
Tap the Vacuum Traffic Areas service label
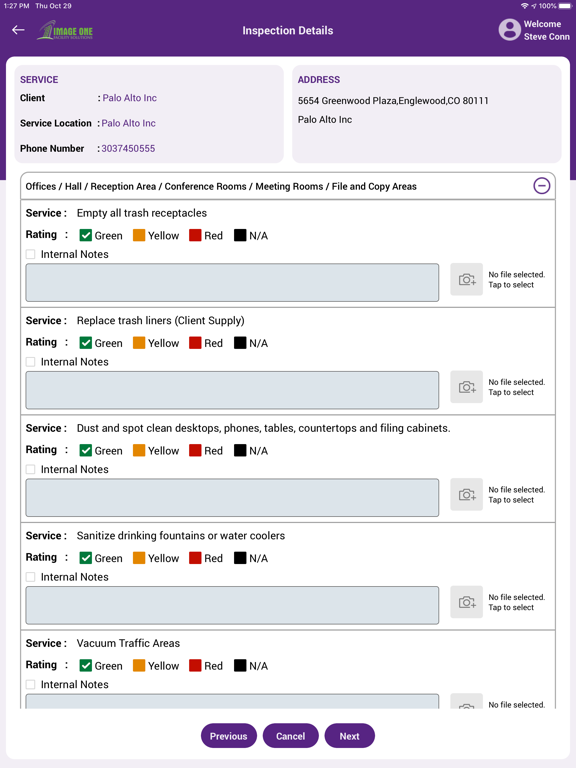click(128, 643)
